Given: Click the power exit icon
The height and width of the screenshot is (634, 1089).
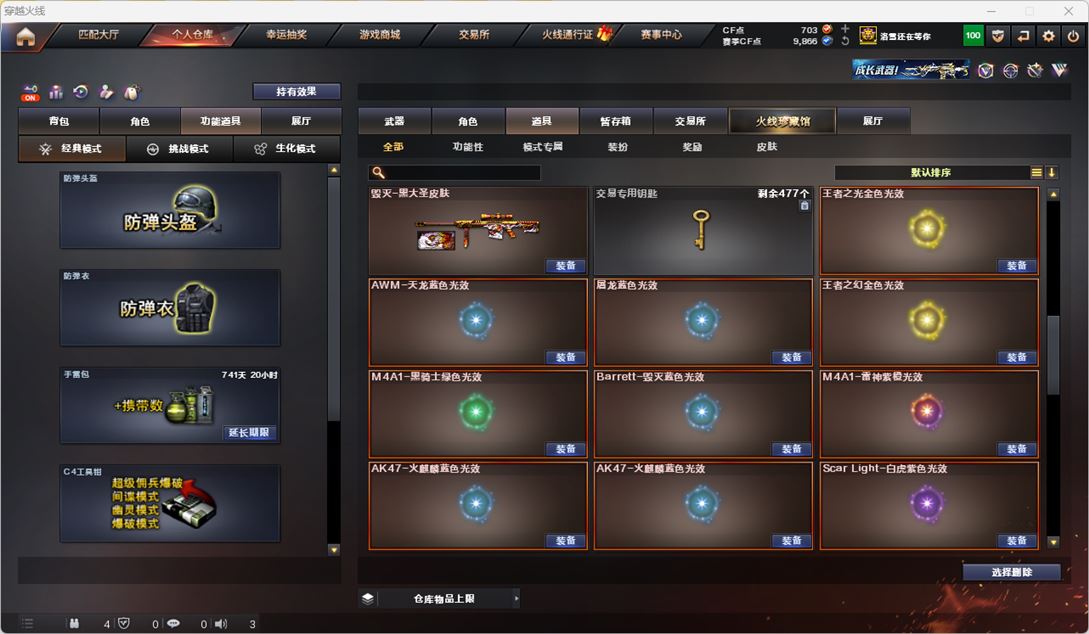Looking at the screenshot, I should (x=1073, y=36).
